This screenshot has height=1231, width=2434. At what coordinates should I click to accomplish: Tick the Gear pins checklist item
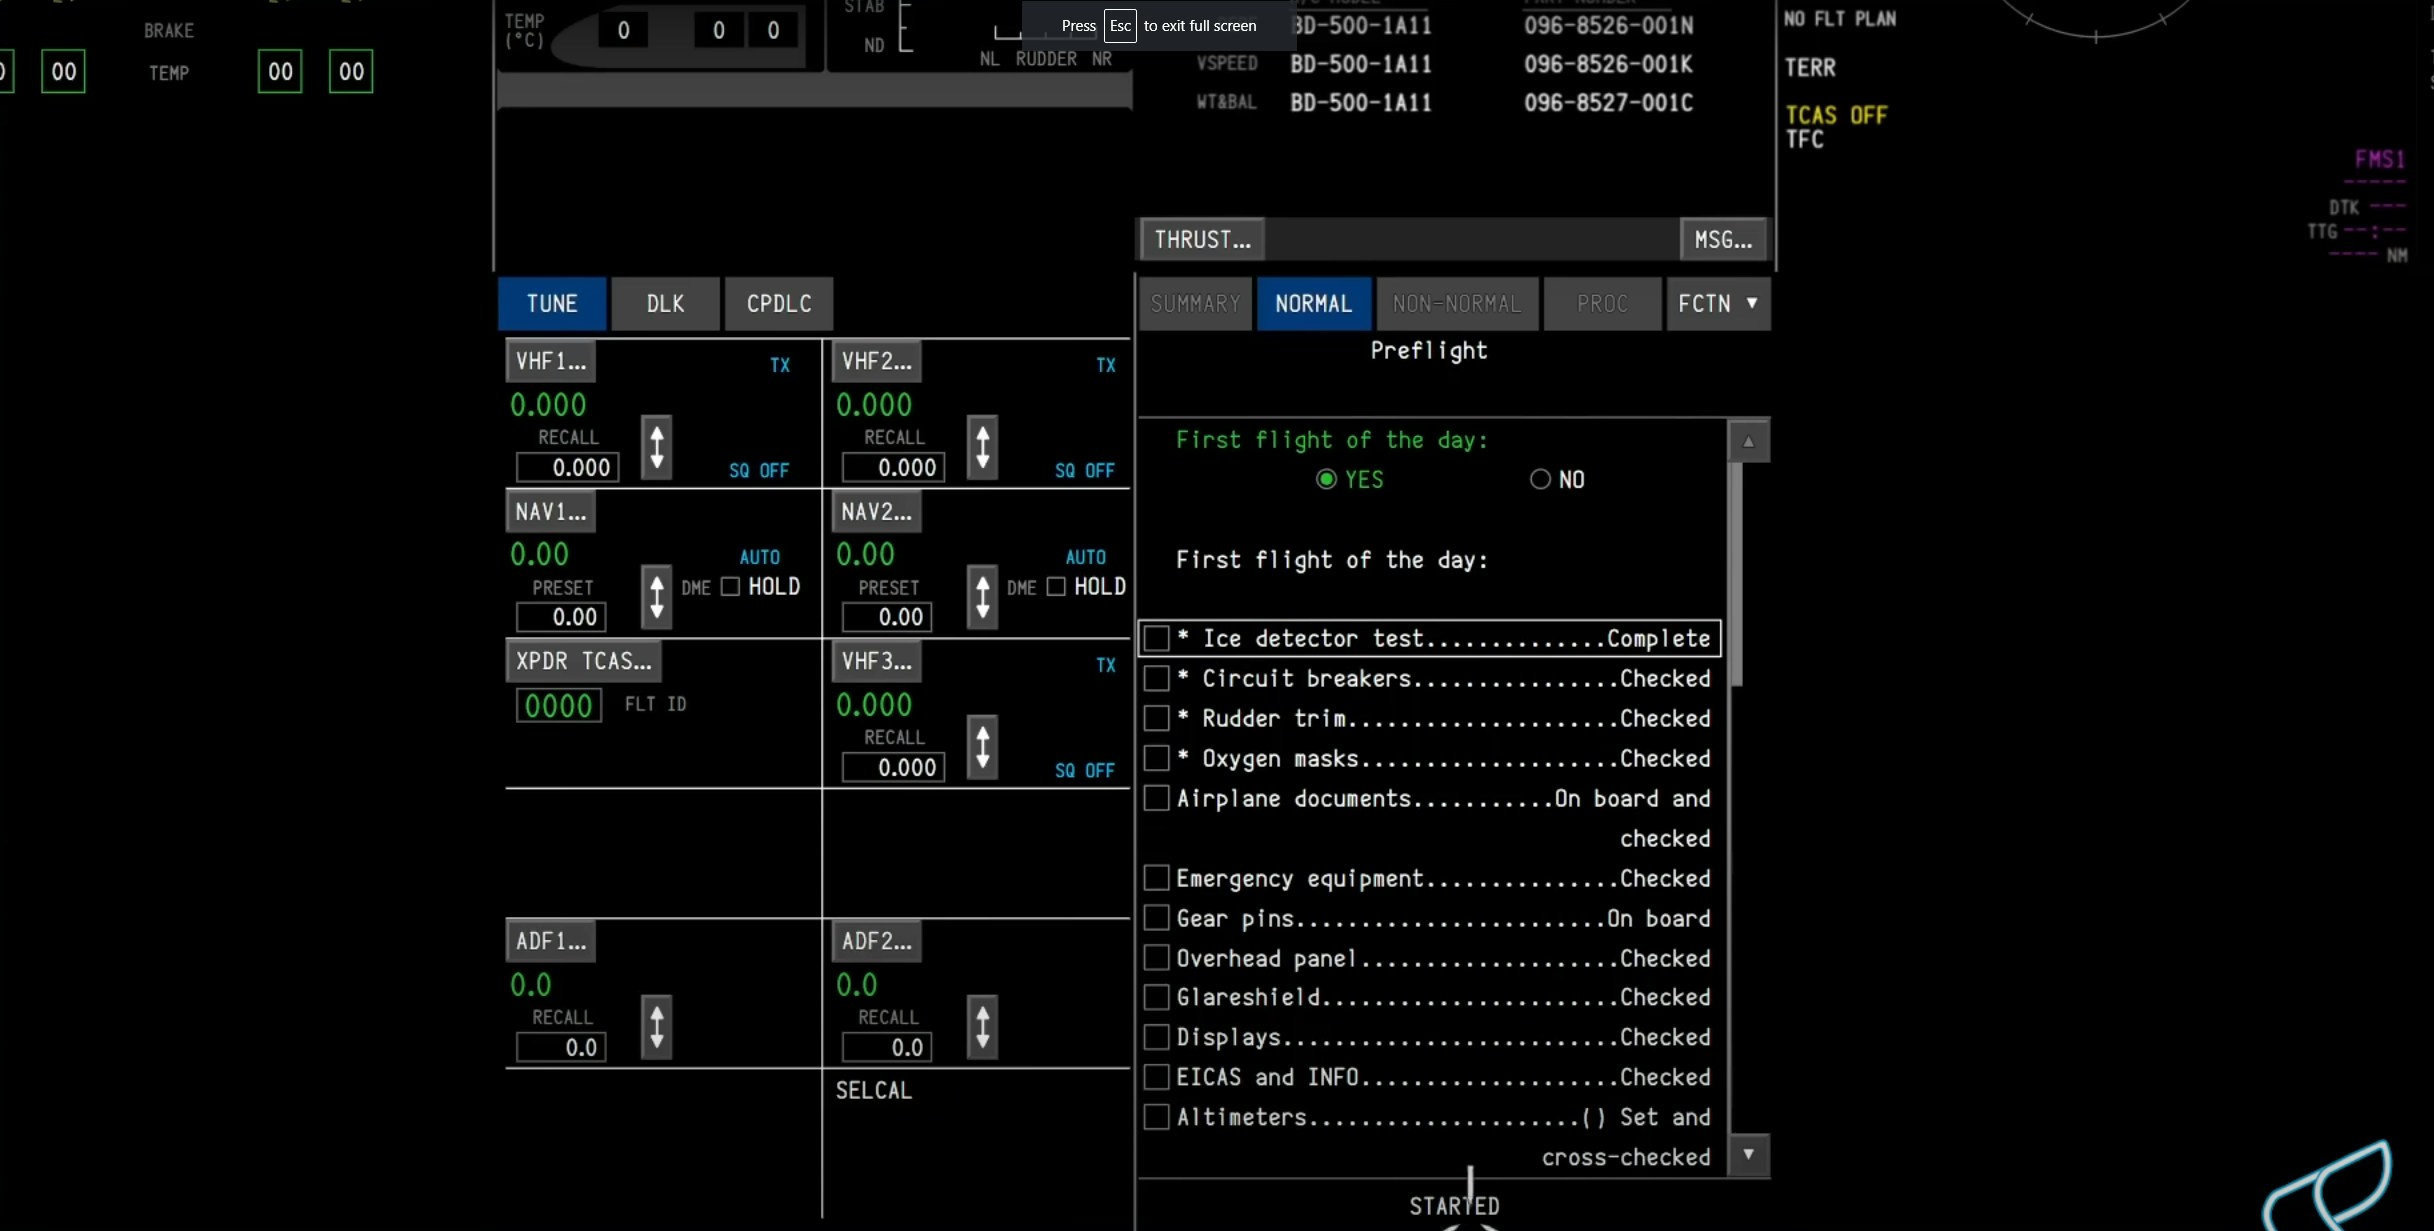[1157, 918]
